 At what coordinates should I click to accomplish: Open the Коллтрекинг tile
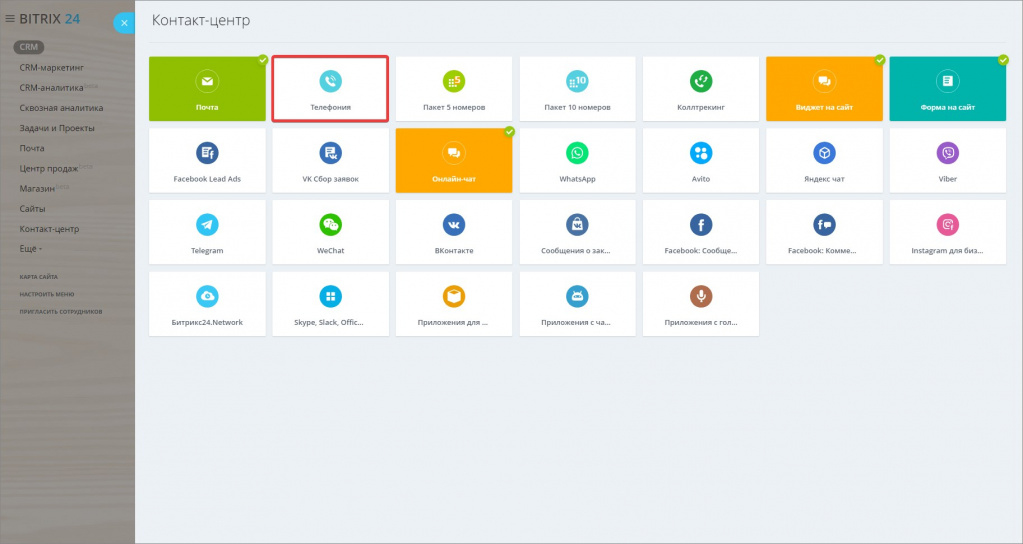click(x=701, y=89)
